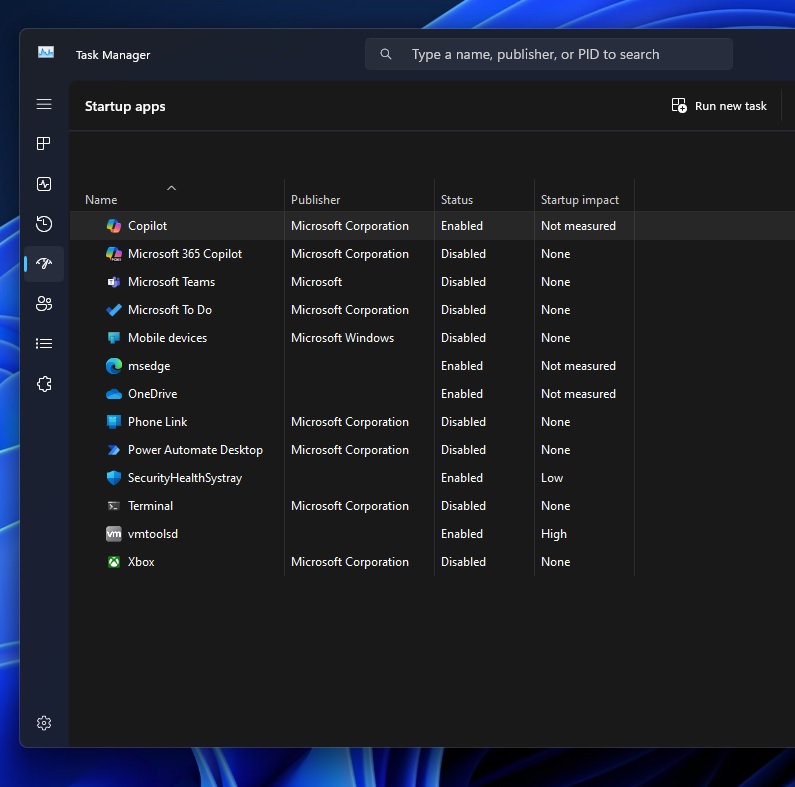Click the Microsoft Teams icon
Viewport: 795px width, 787px height.
tap(114, 282)
